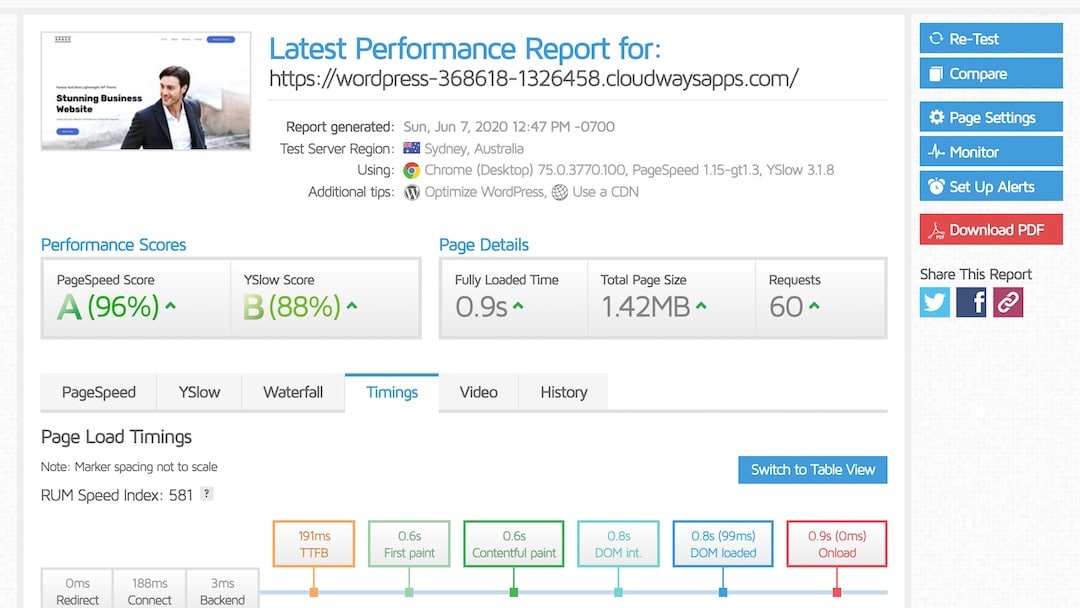Copy report link using chain icon
Image resolution: width=1080 pixels, height=608 pixels.
1008,302
